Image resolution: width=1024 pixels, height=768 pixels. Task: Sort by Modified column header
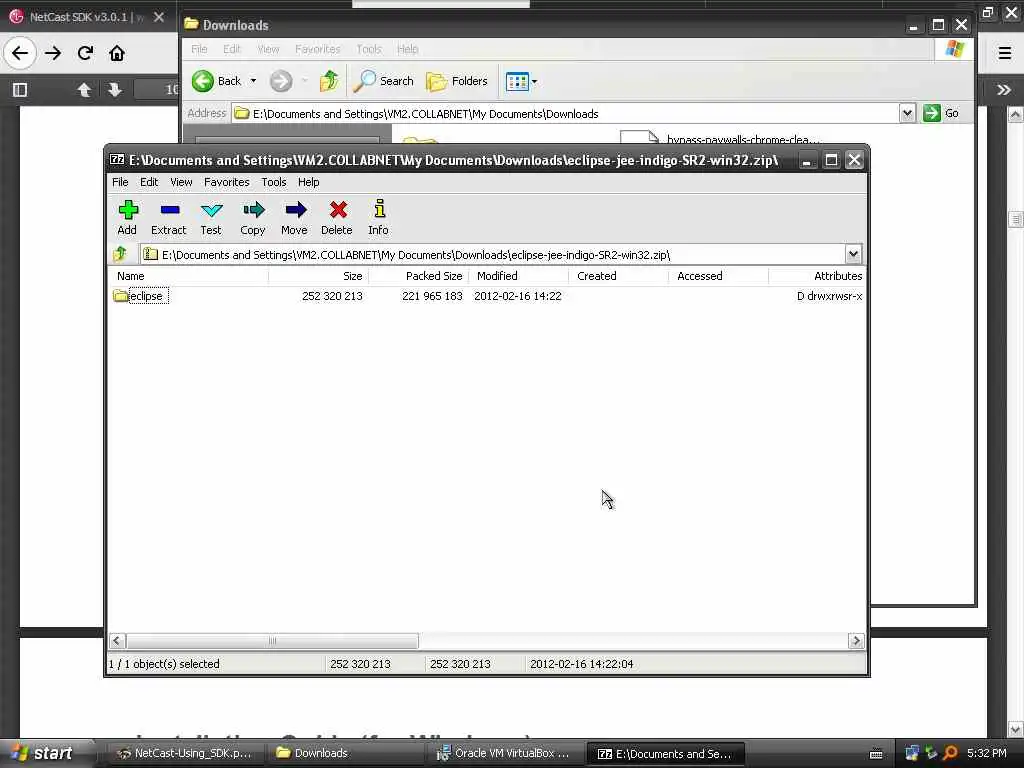point(519,276)
